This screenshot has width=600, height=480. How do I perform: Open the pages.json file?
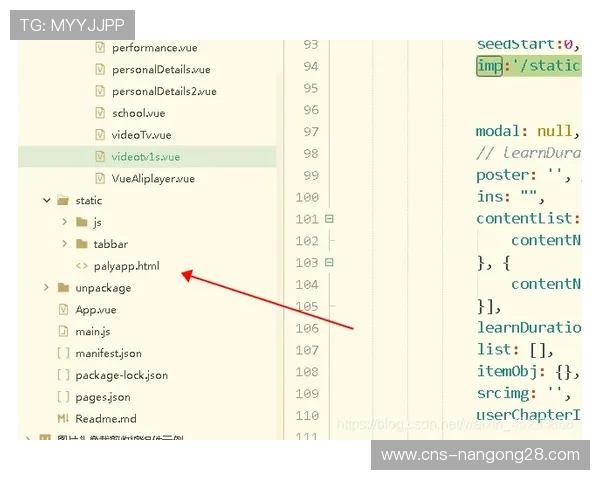coord(103,397)
